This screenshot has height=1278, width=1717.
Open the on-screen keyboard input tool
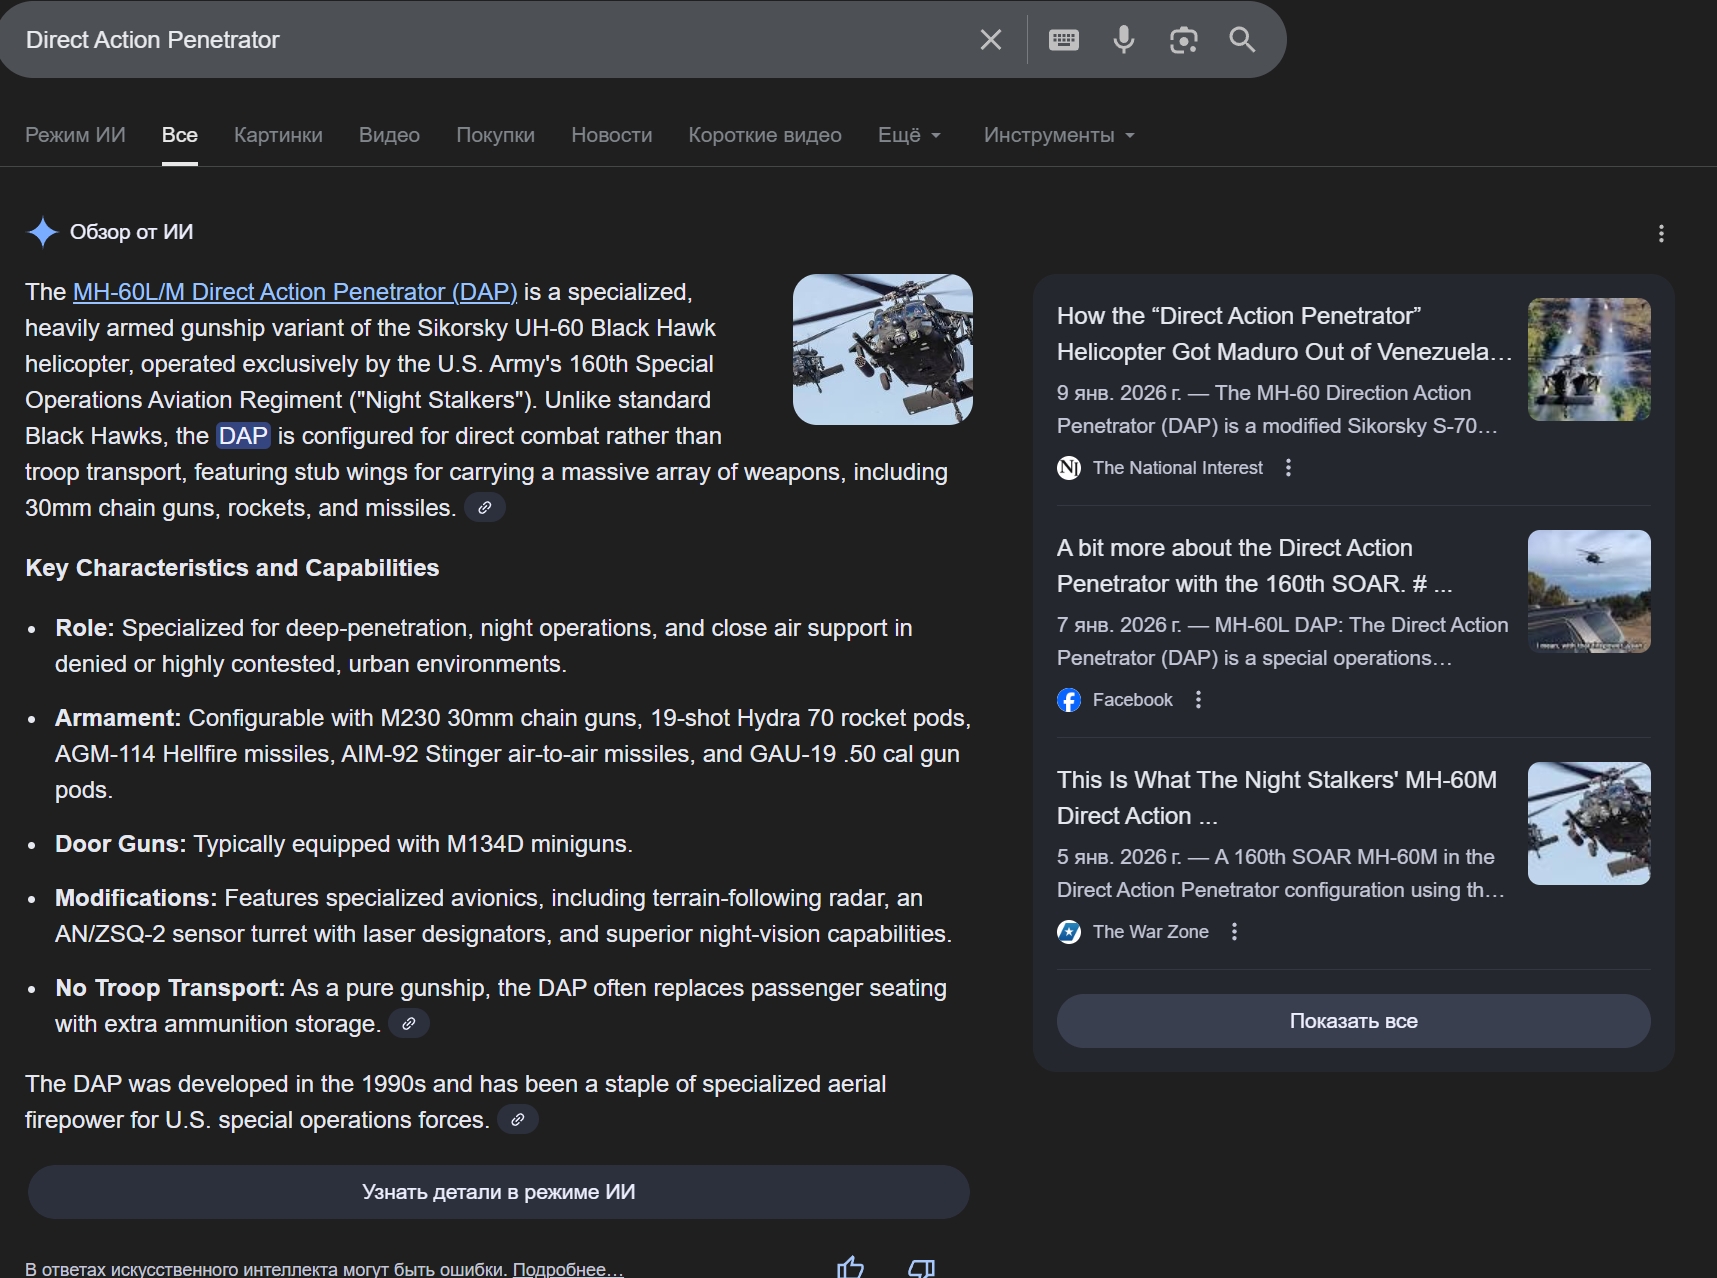[x=1063, y=40]
